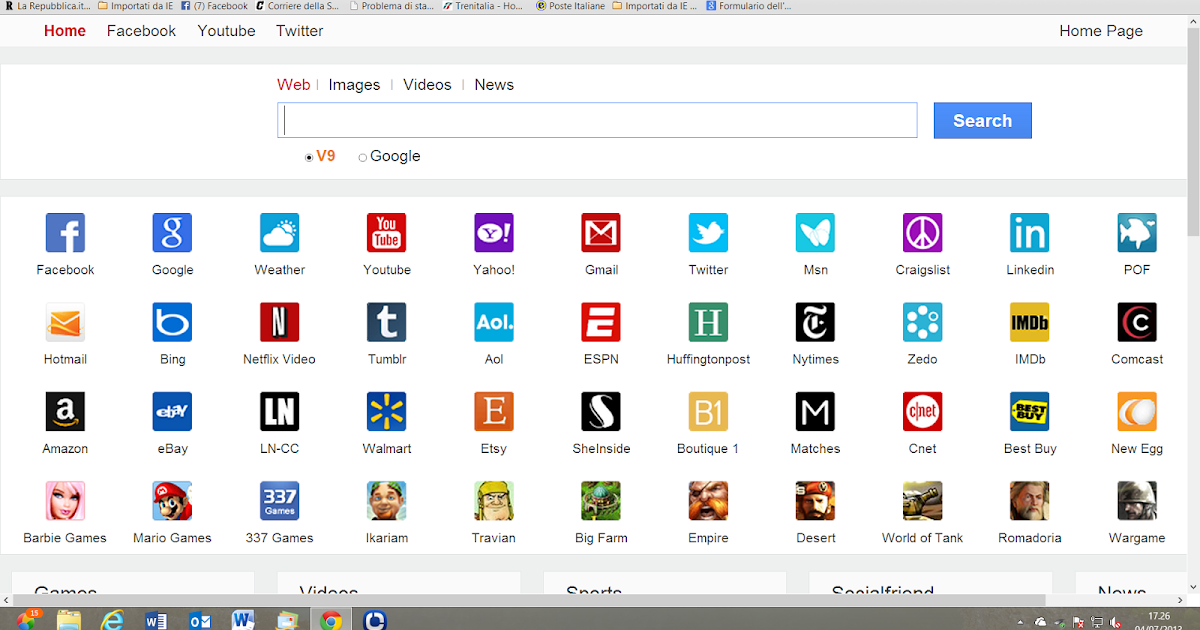Open the Amazon shortcut icon
This screenshot has width=1200, height=630.
click(x=65, y=411)
